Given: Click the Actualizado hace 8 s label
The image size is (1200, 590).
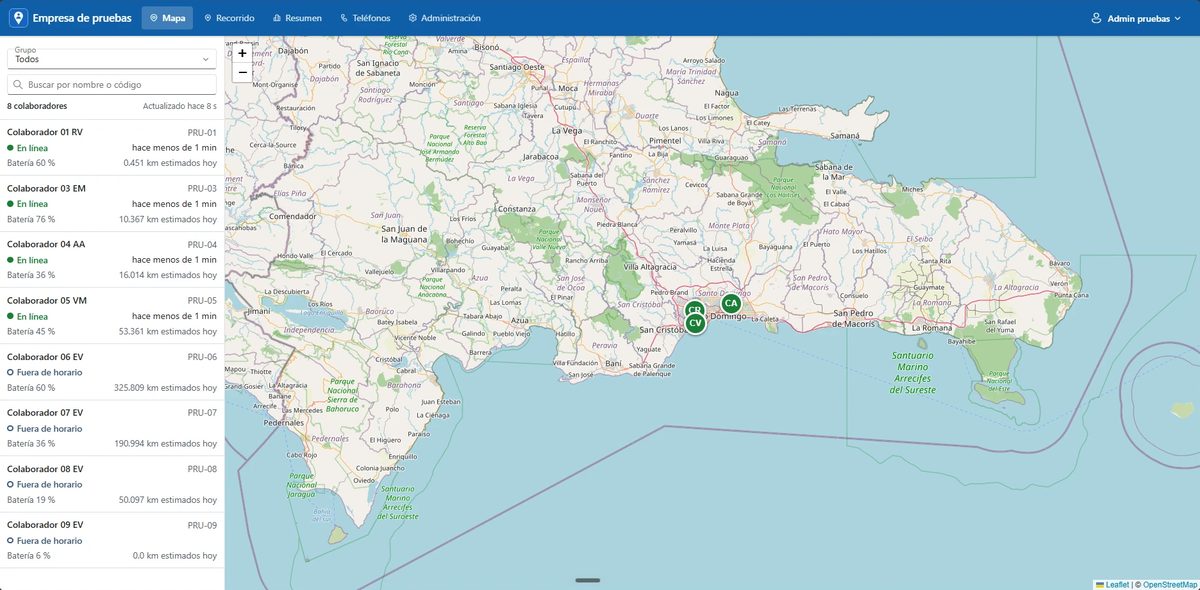Looking at the screenshot, I should 180,105.
